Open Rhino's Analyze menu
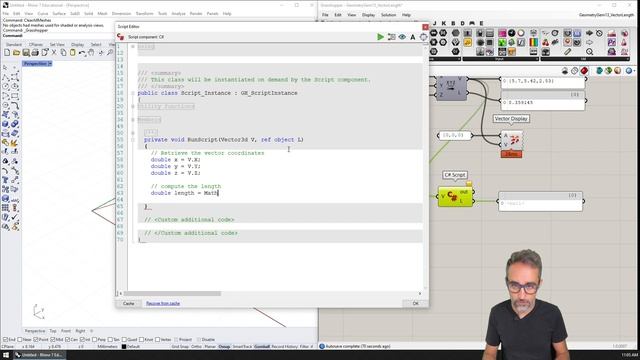The width and height of the screenshot is (640, 360). tap(178, 13)
